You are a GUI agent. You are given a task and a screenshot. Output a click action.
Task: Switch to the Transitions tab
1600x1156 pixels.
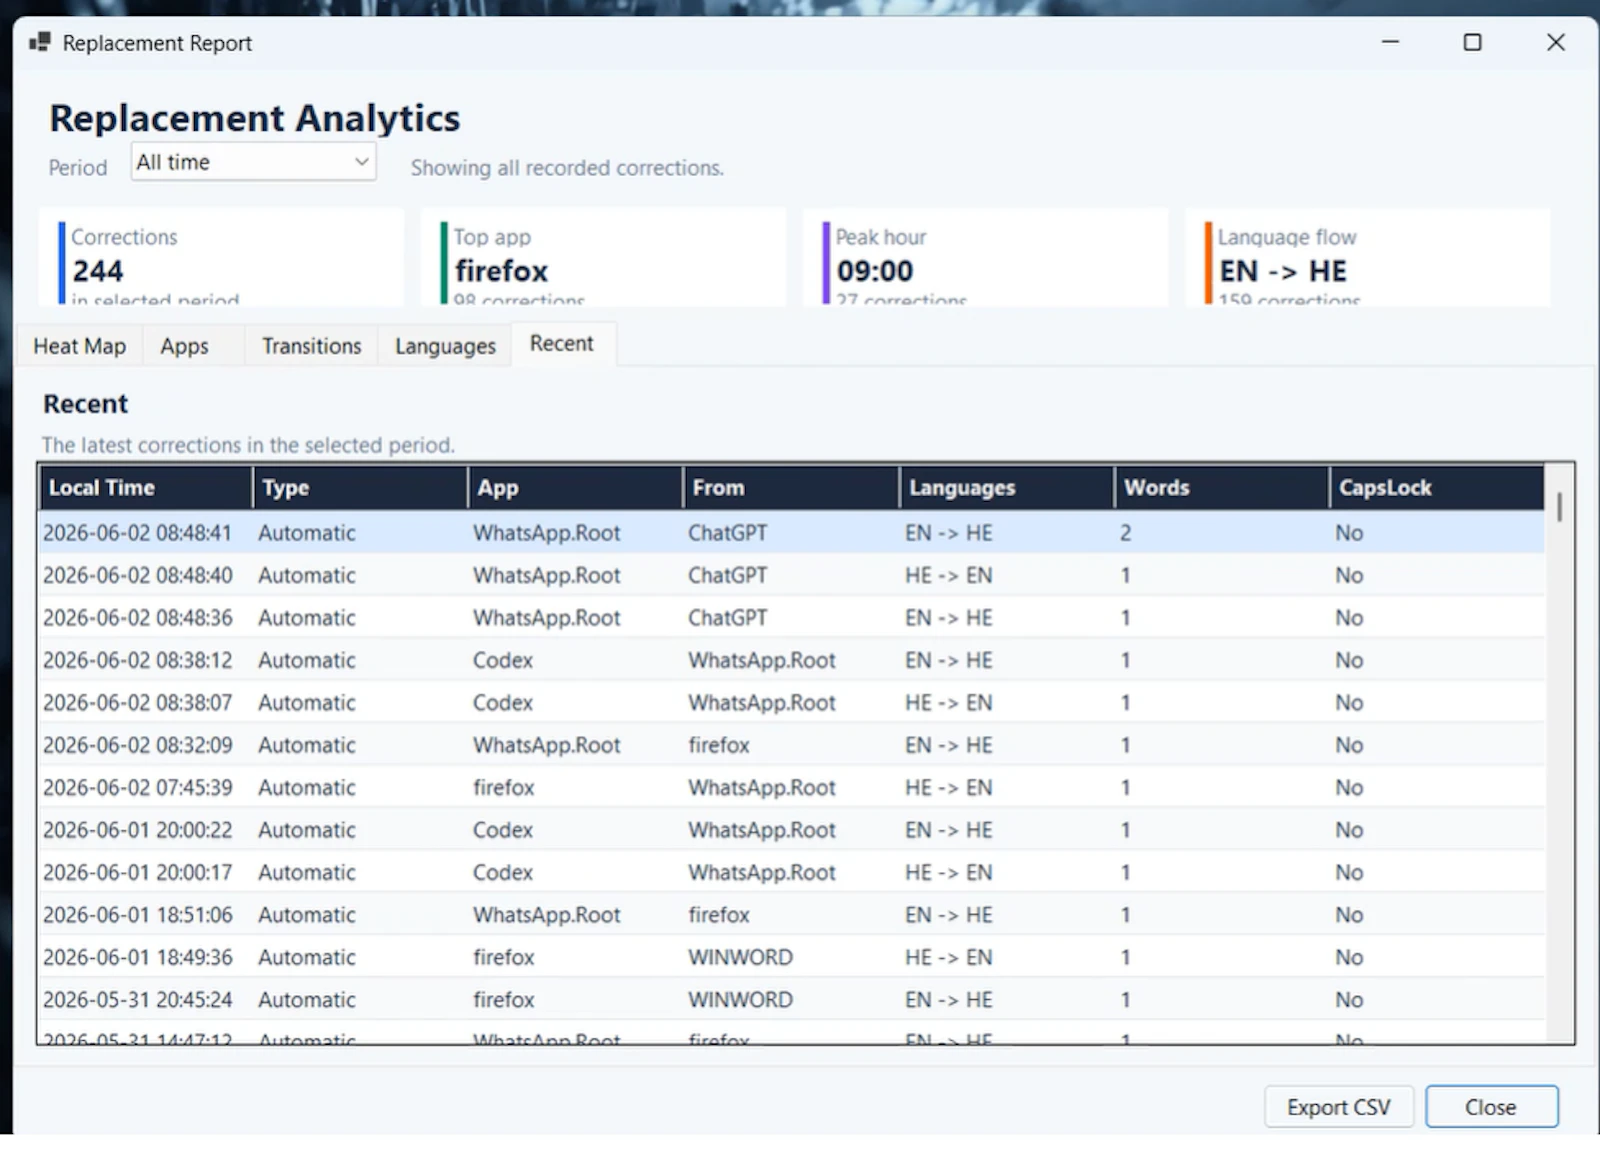(311, 346)
